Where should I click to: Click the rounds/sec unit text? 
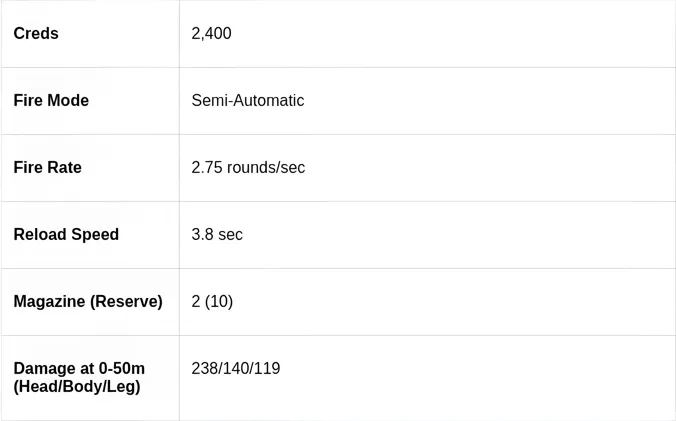pos(266,168)
